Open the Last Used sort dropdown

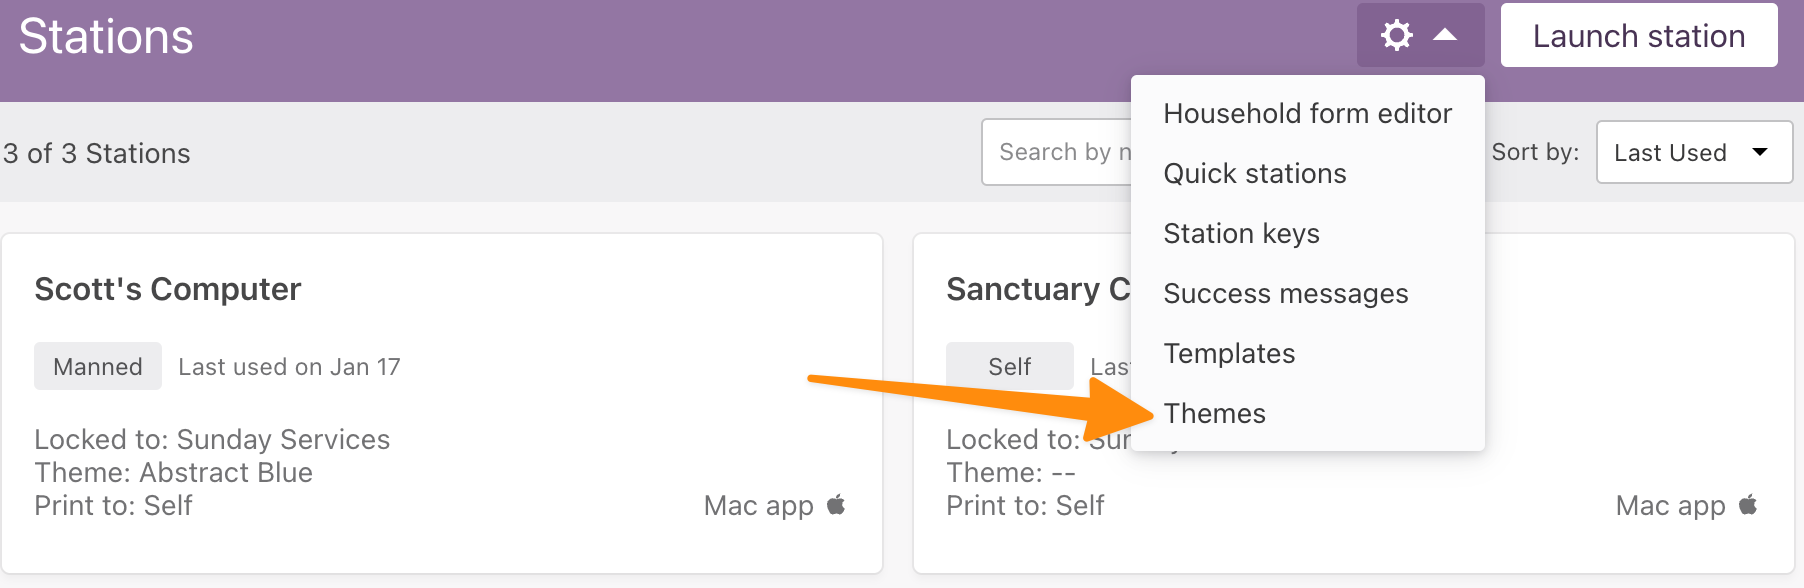click(x=1694, y=152)
